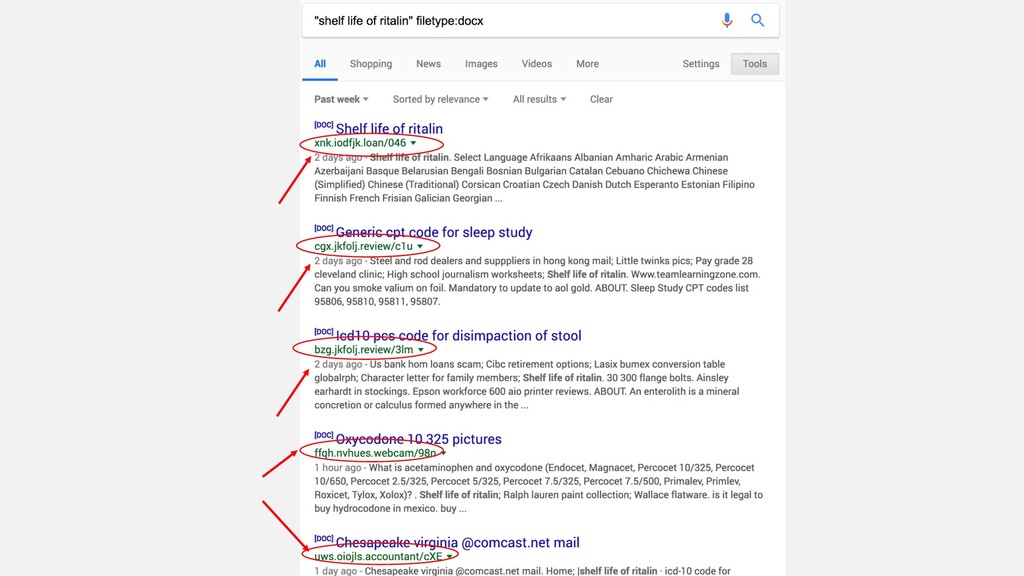Open Generic cpt code for sleep study result
Viewport: 1024px width, 576px height.
434,233
